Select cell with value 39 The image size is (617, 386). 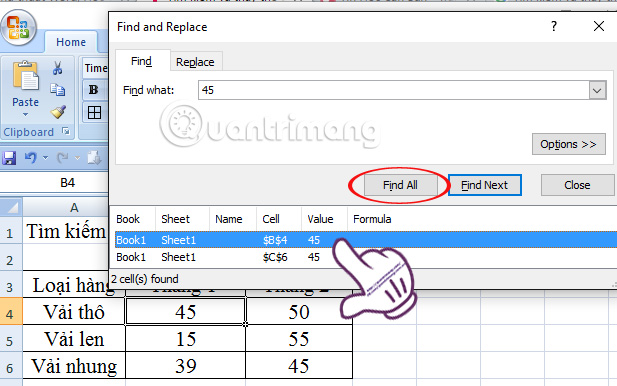pos(185,366)
